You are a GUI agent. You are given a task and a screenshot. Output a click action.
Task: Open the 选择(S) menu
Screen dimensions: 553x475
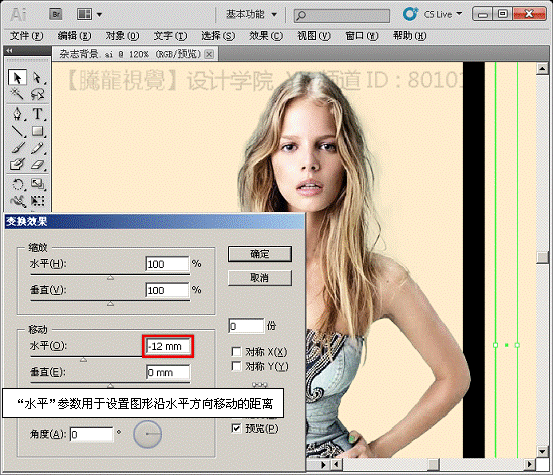coord(218,36)
